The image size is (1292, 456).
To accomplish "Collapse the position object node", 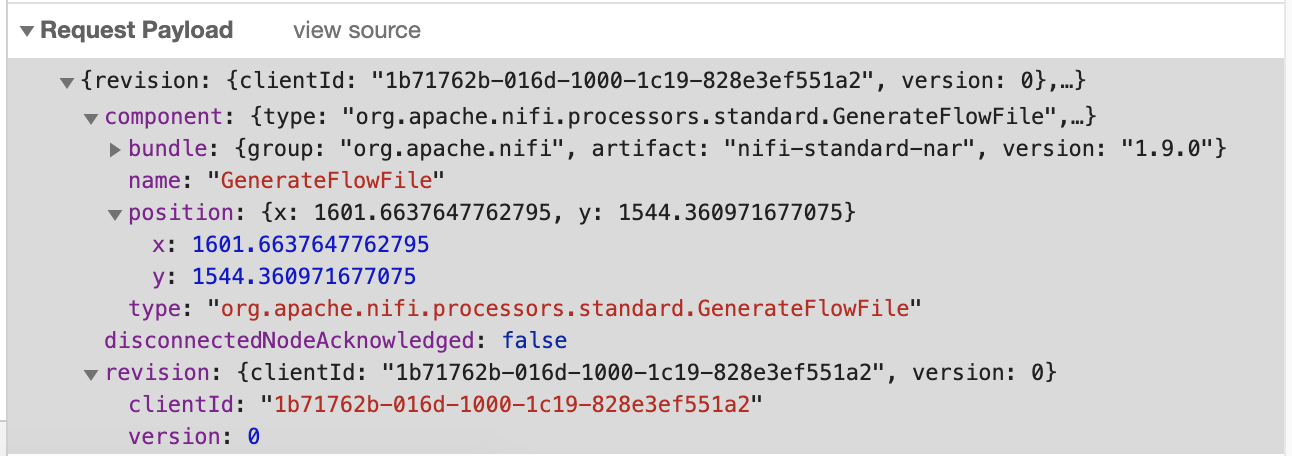I will pos(115,214).
